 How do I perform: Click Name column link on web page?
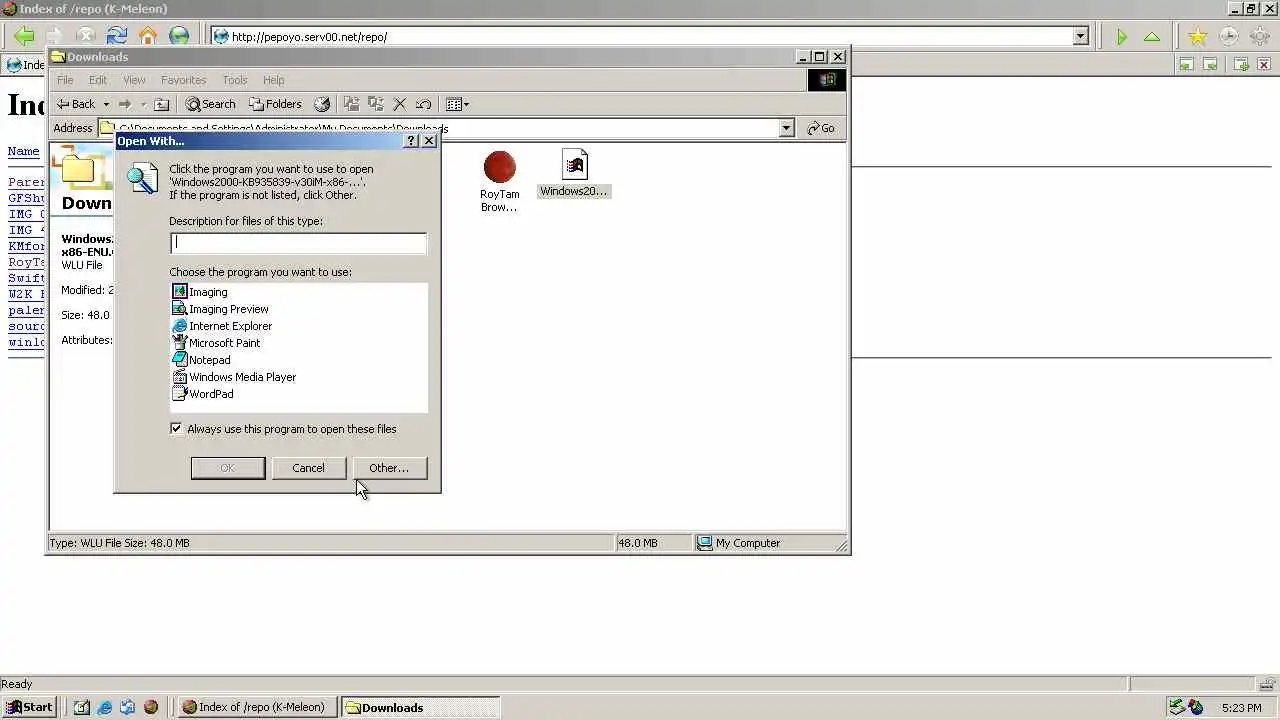tap(24, 152)
